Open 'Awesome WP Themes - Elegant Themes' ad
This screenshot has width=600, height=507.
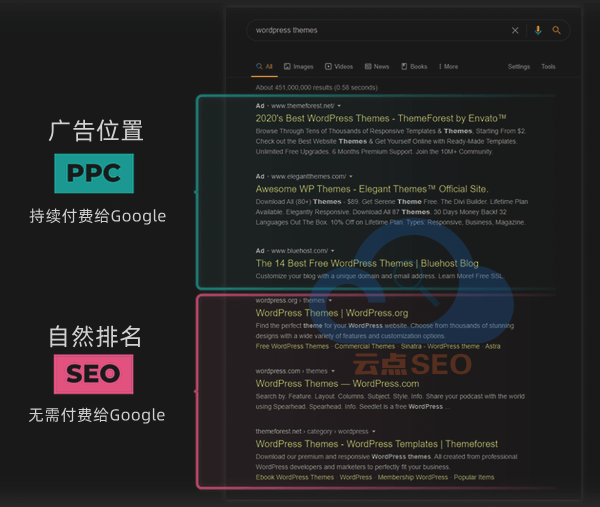pos(372,189)
